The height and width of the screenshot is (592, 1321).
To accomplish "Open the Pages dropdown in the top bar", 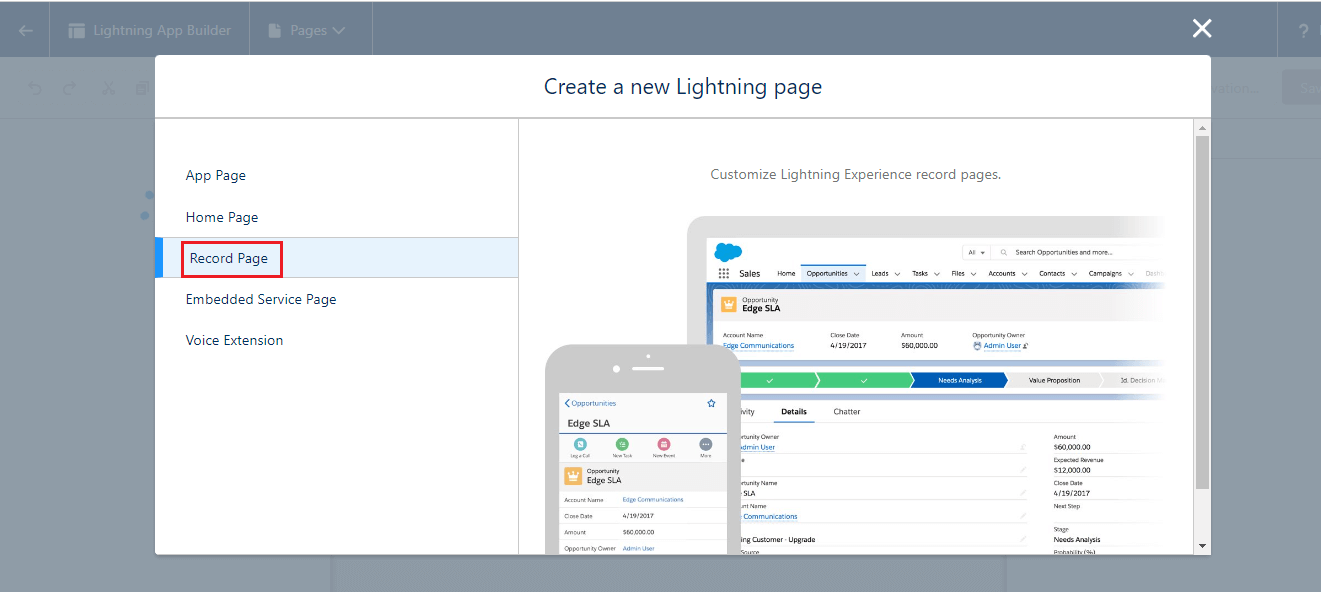I will point(310,29).
